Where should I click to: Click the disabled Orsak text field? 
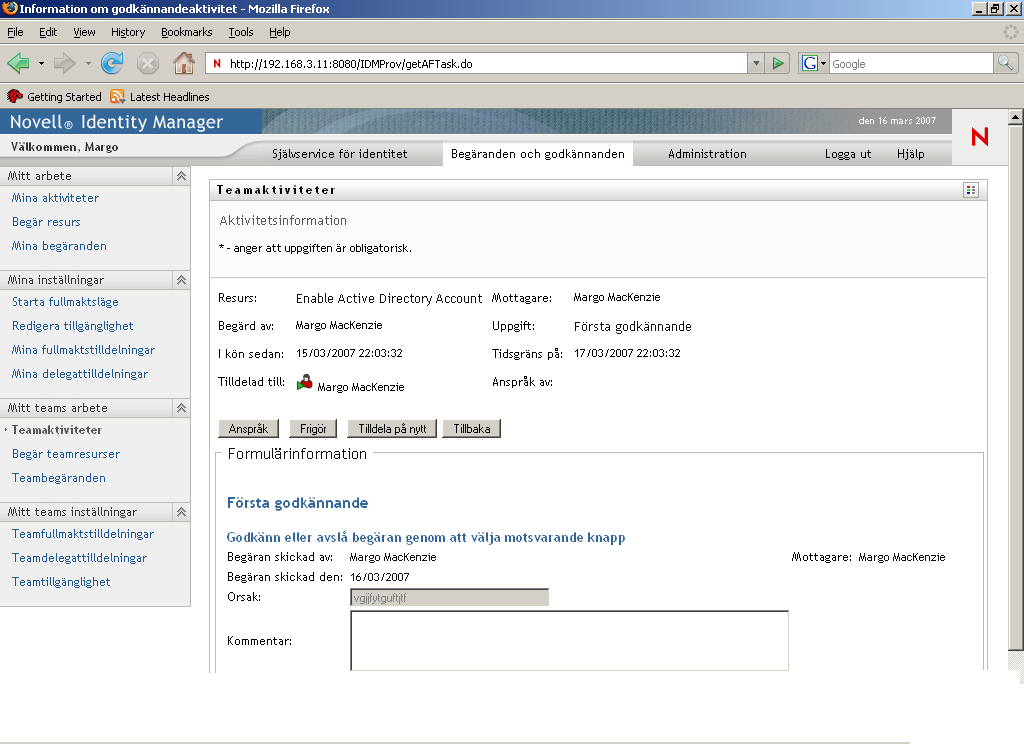449,597
